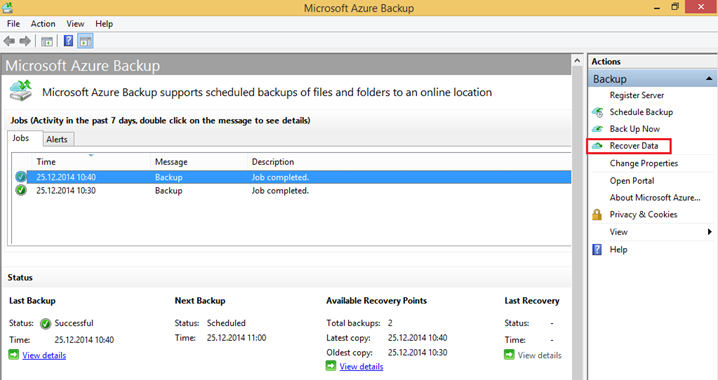718x380 pixels.
Task: Click the blue help book toolbar icon
Action: [68, 41]
